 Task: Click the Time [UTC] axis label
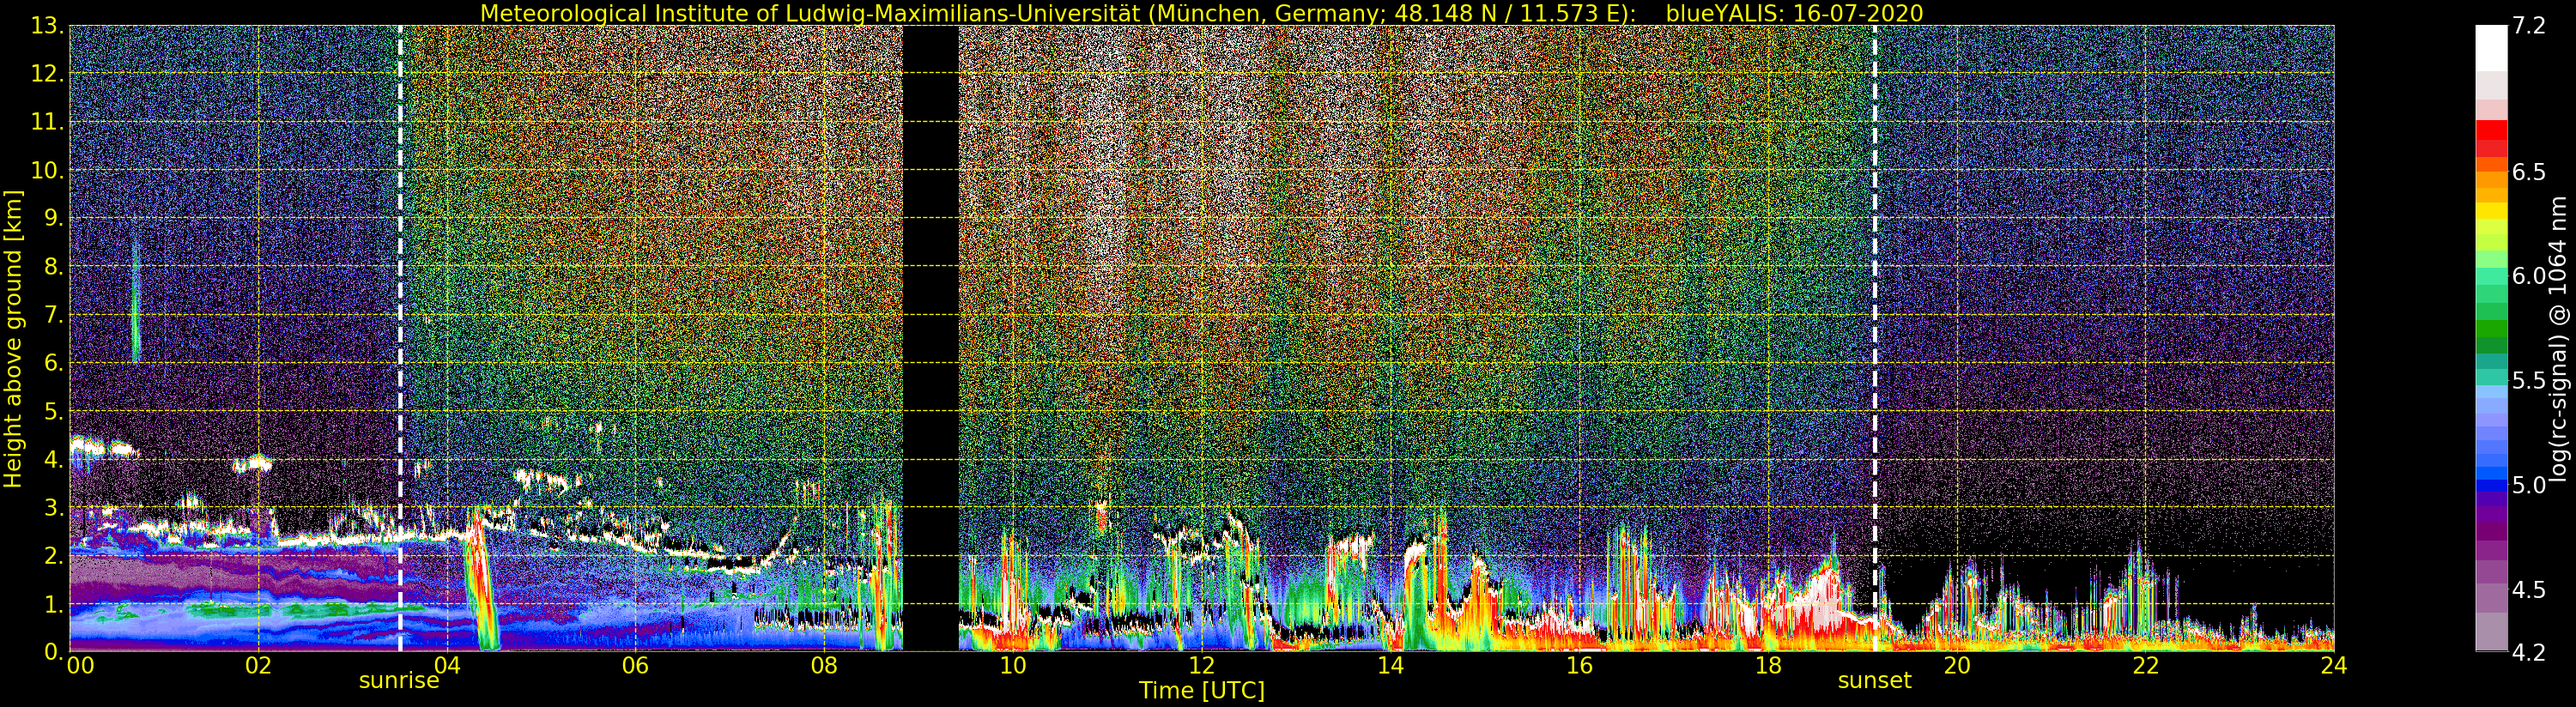coord(1201,691)
